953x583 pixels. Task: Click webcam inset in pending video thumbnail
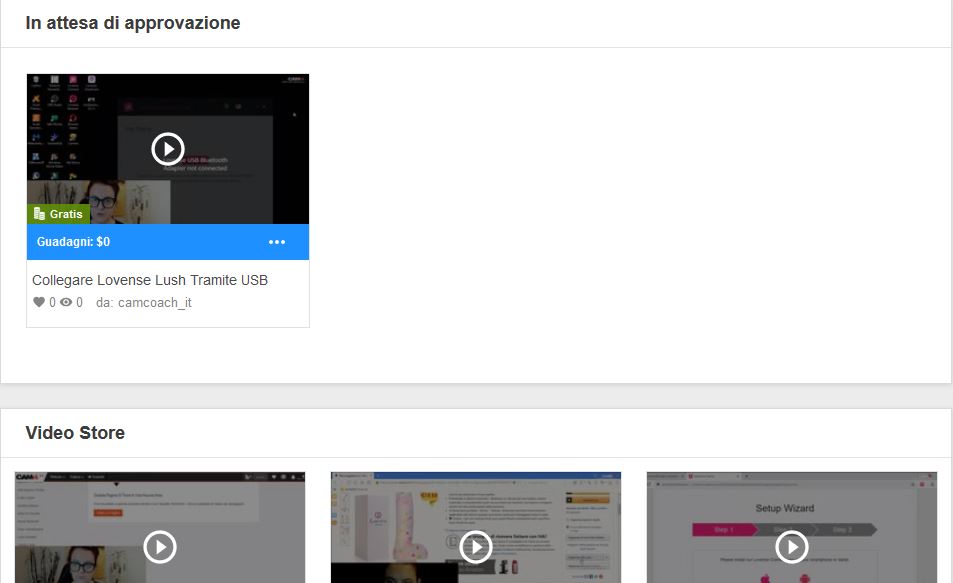[x=98, y=203]
